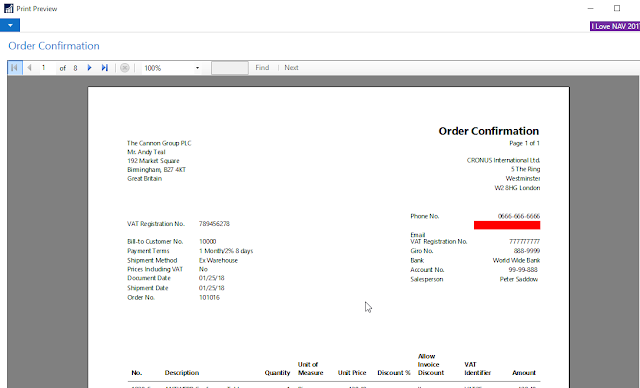Click the red highlighted field on report
This screenshot has height=388, width=640.
pyautogui.click(x=507, y=225)
